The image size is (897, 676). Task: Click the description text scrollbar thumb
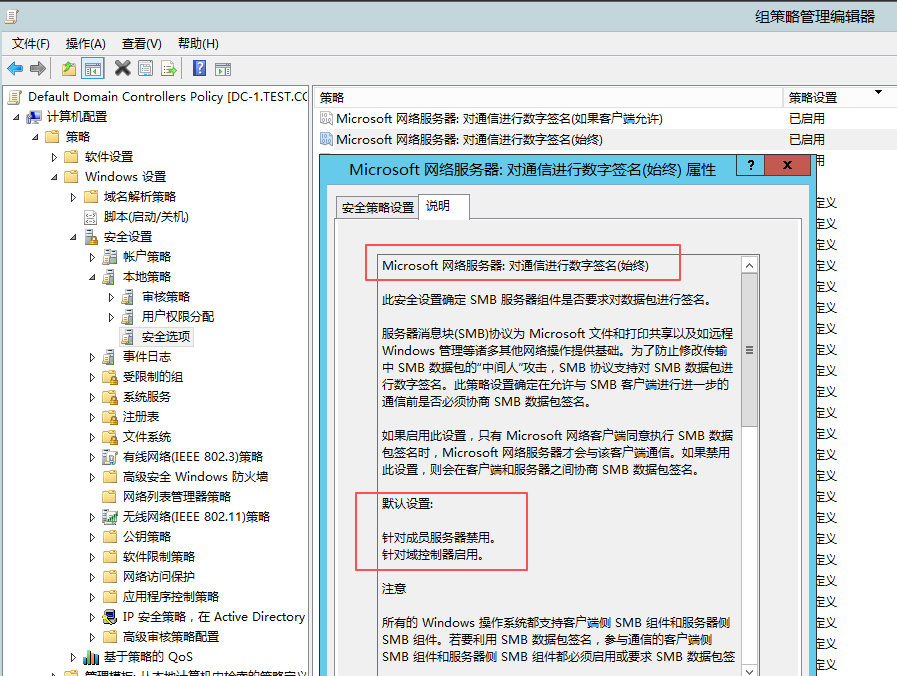click(x=749, y=350)
